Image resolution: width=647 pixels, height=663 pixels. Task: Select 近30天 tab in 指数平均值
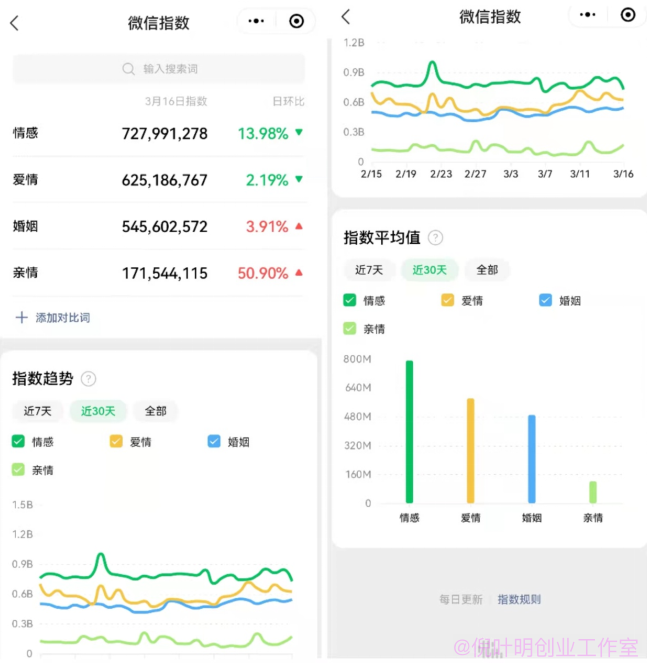[429, 270]
